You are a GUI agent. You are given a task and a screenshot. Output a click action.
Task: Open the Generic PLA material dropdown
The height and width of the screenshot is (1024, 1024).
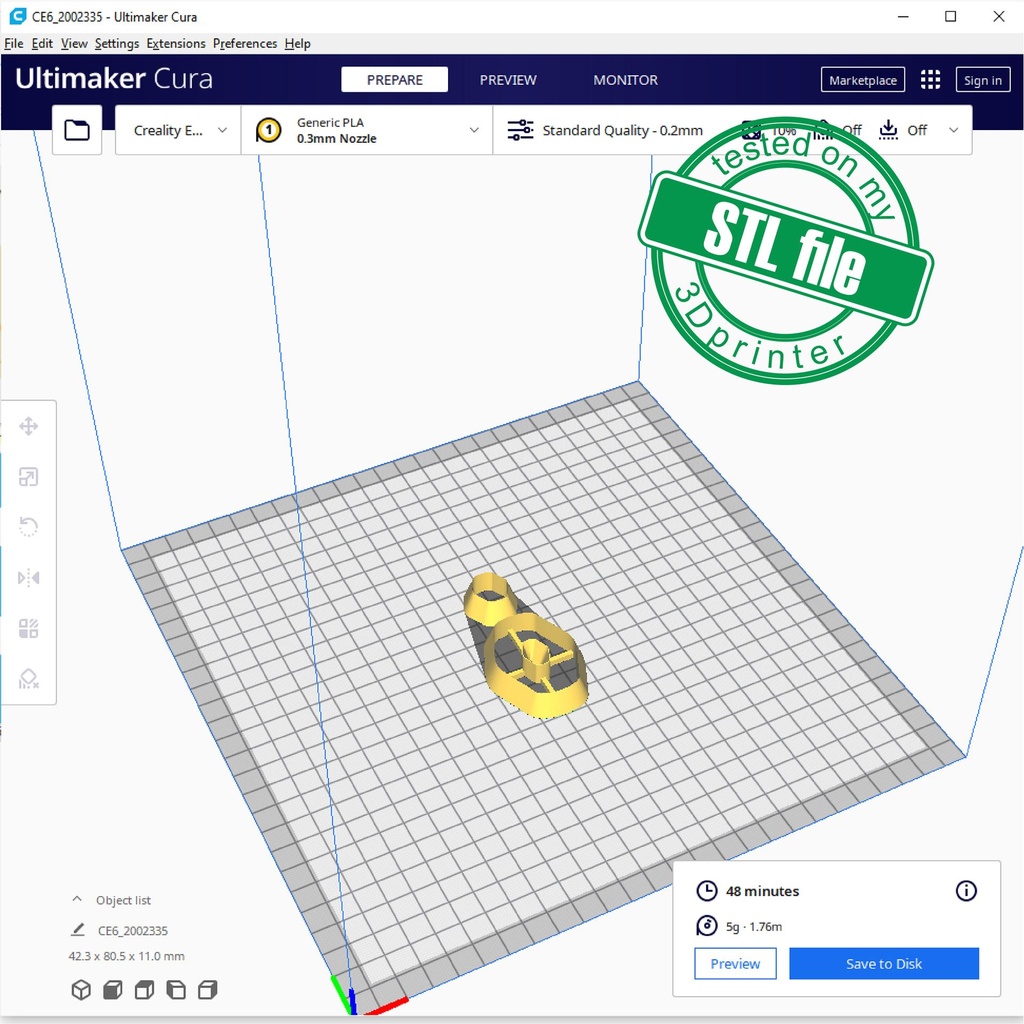pyautogui.click(x=367, y=130)
